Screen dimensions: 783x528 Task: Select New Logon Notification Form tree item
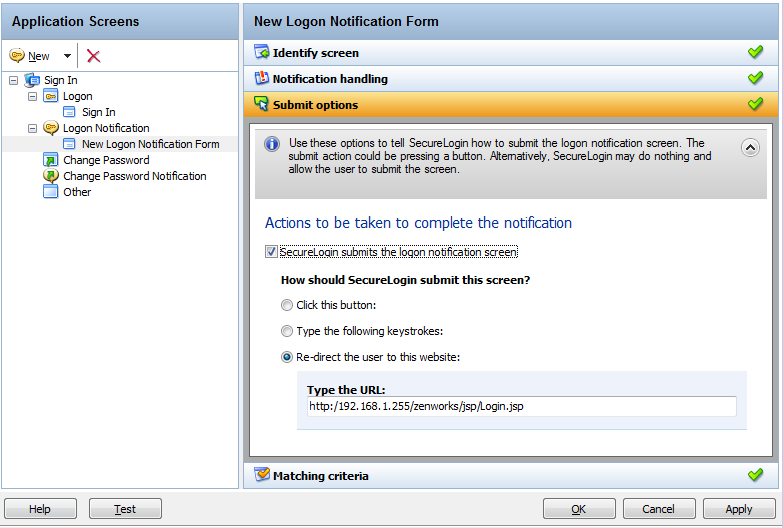coord(150,144)
